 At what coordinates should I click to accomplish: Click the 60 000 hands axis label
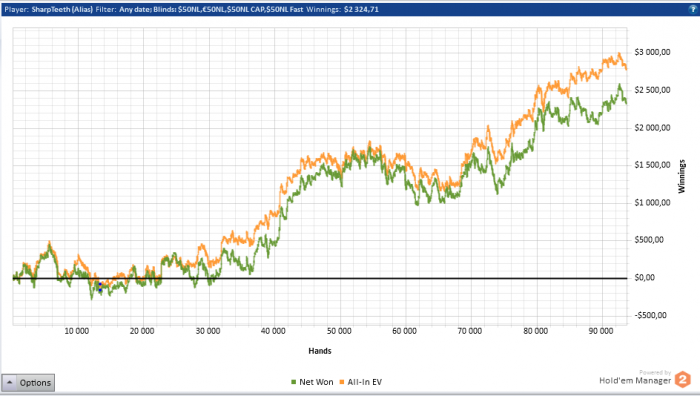coord(404,331)
